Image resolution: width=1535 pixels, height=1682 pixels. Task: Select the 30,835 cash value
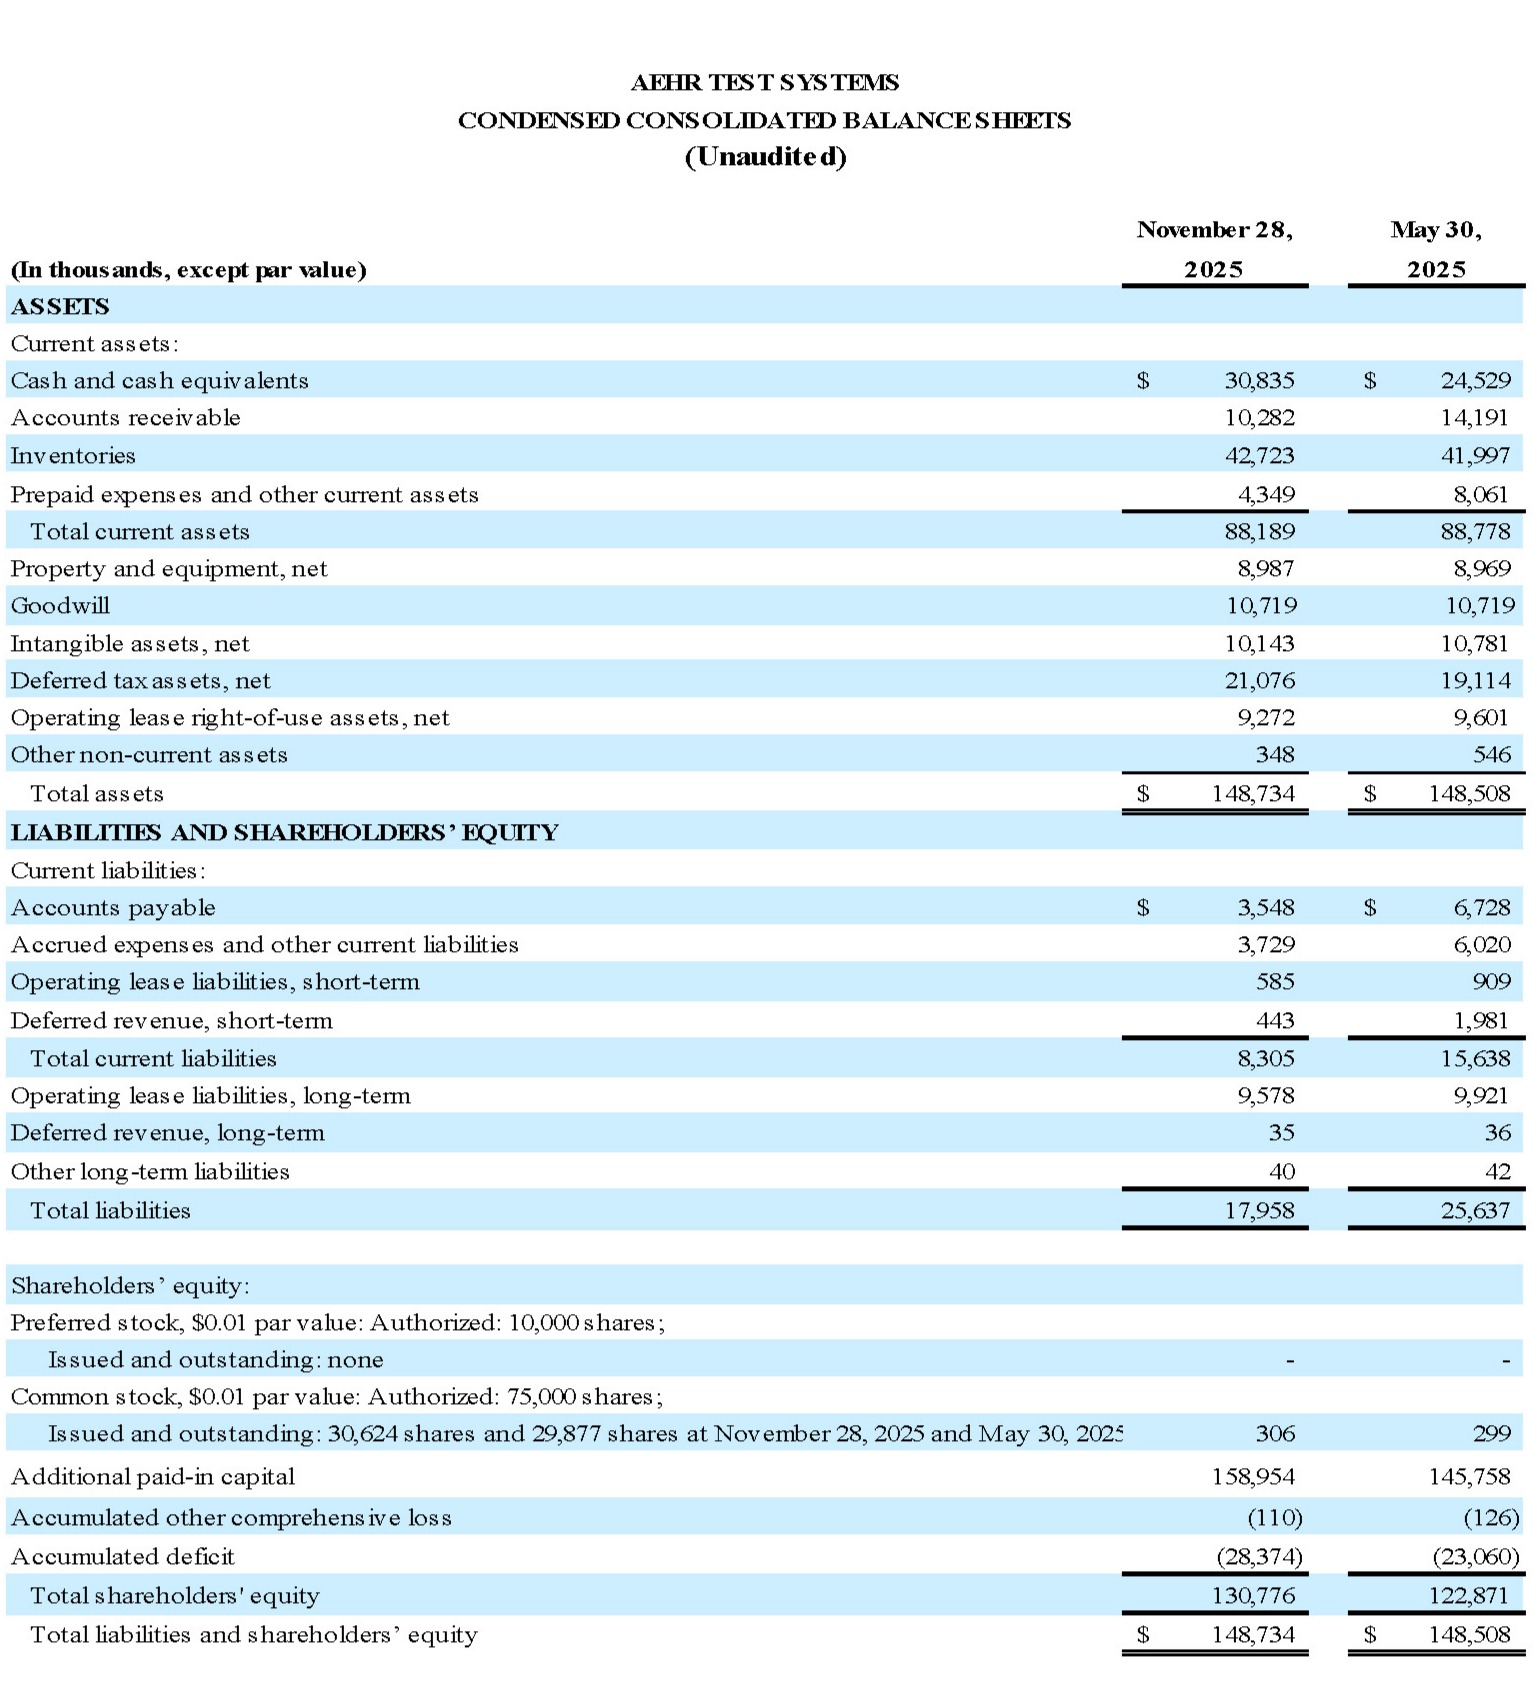[x=1259, y=380]
